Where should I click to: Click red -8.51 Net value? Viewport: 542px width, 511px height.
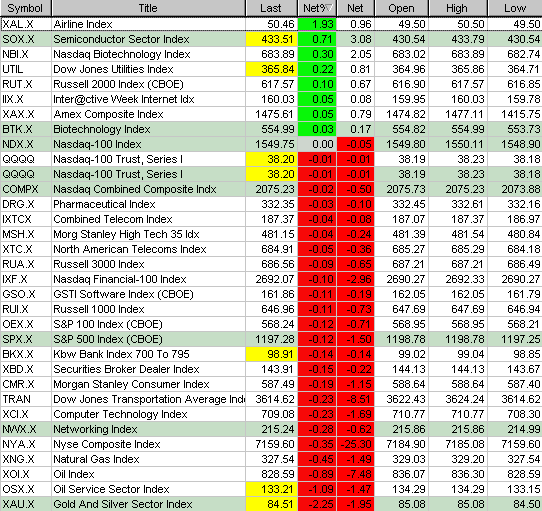356,399
